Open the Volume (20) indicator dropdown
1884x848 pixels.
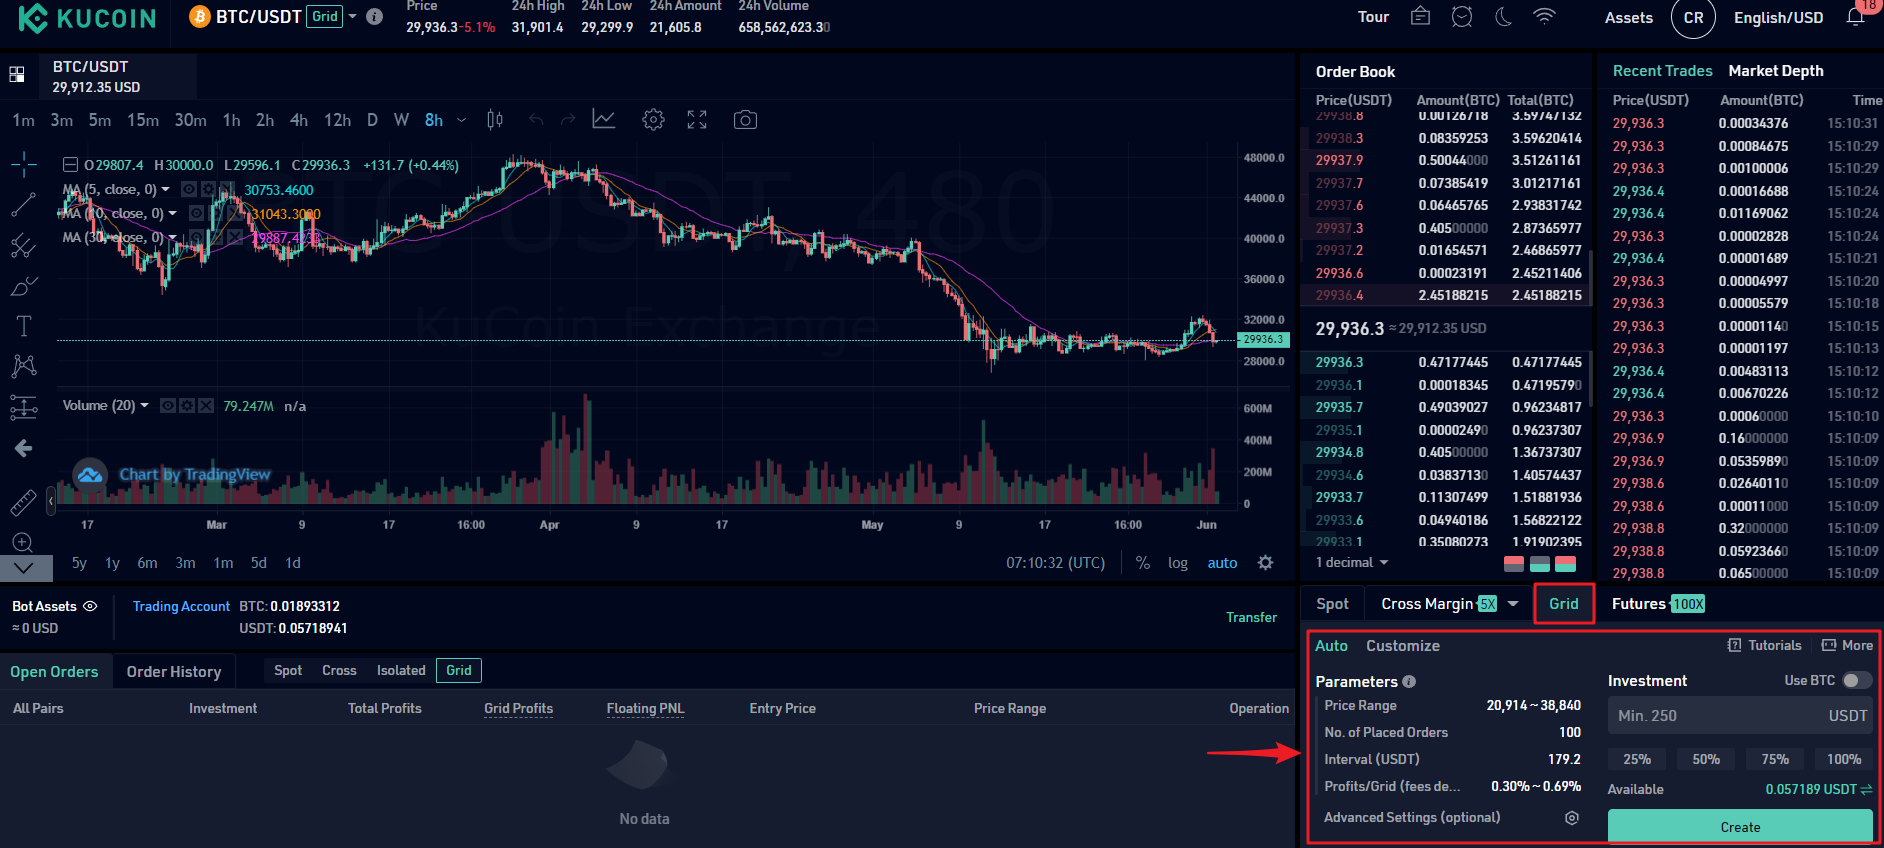coord(144,406)
